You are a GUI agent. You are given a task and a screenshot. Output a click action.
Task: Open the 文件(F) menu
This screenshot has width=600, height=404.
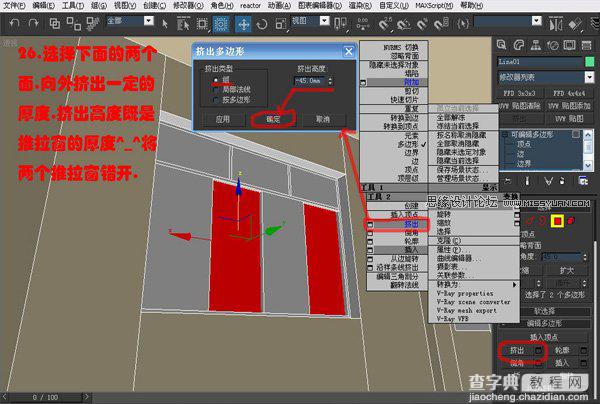[x=15, y=5]
